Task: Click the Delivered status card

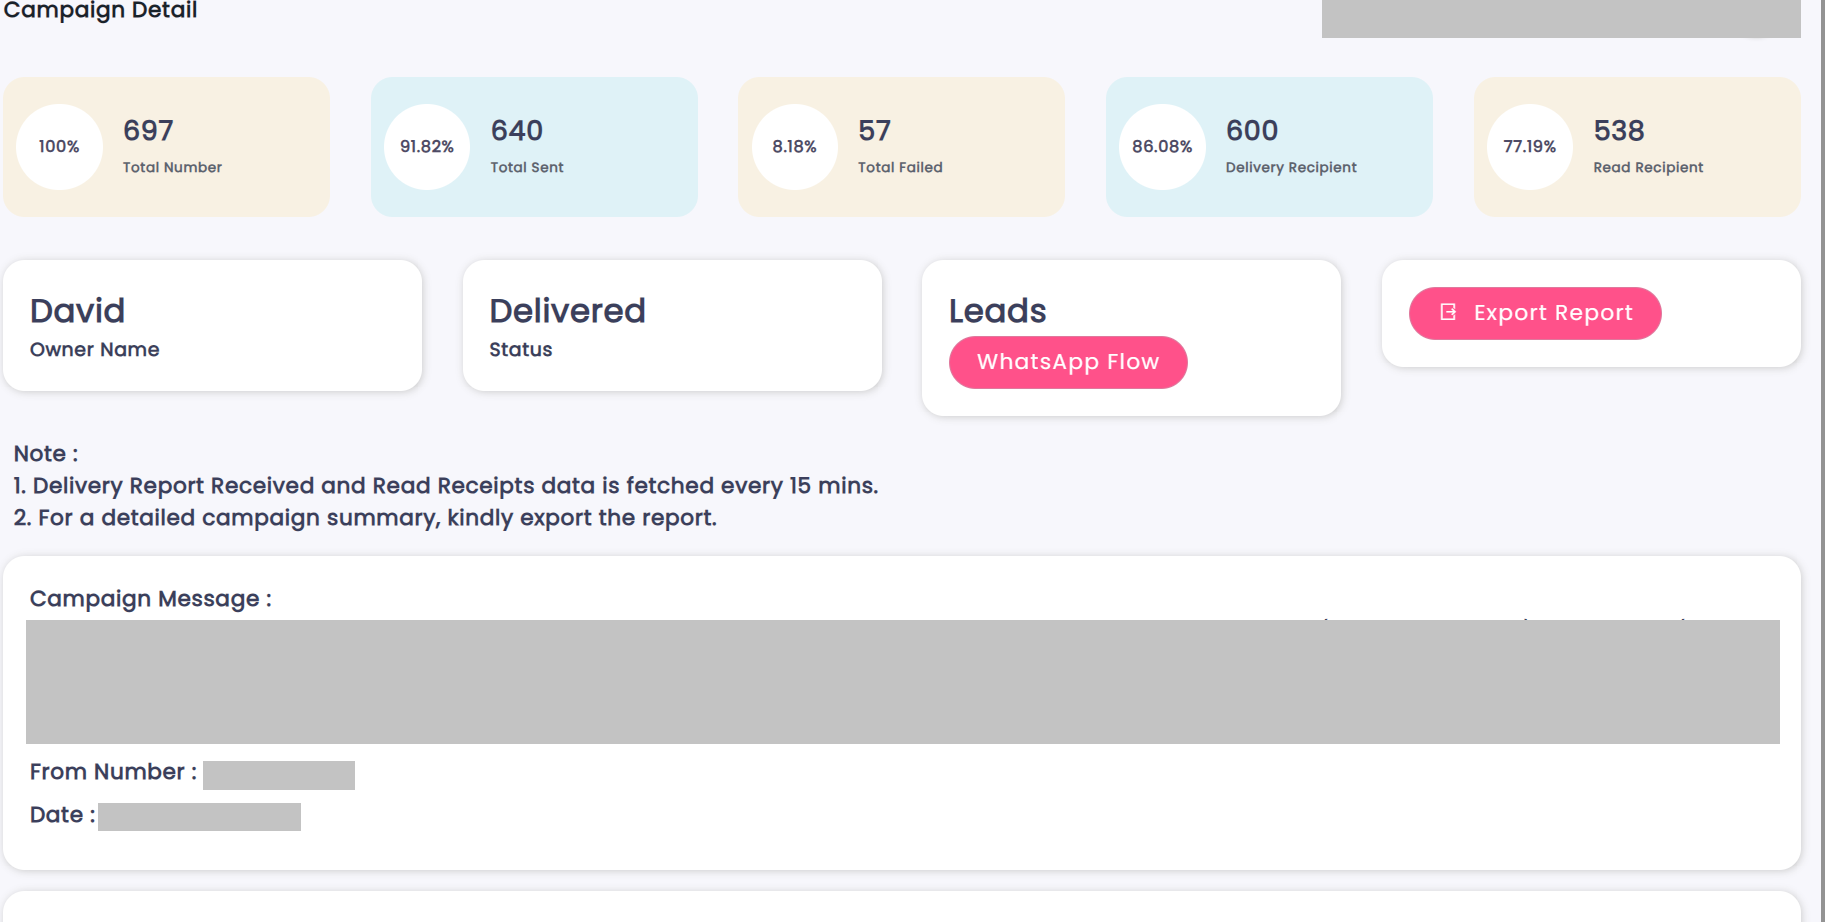Action: (672, 326)
